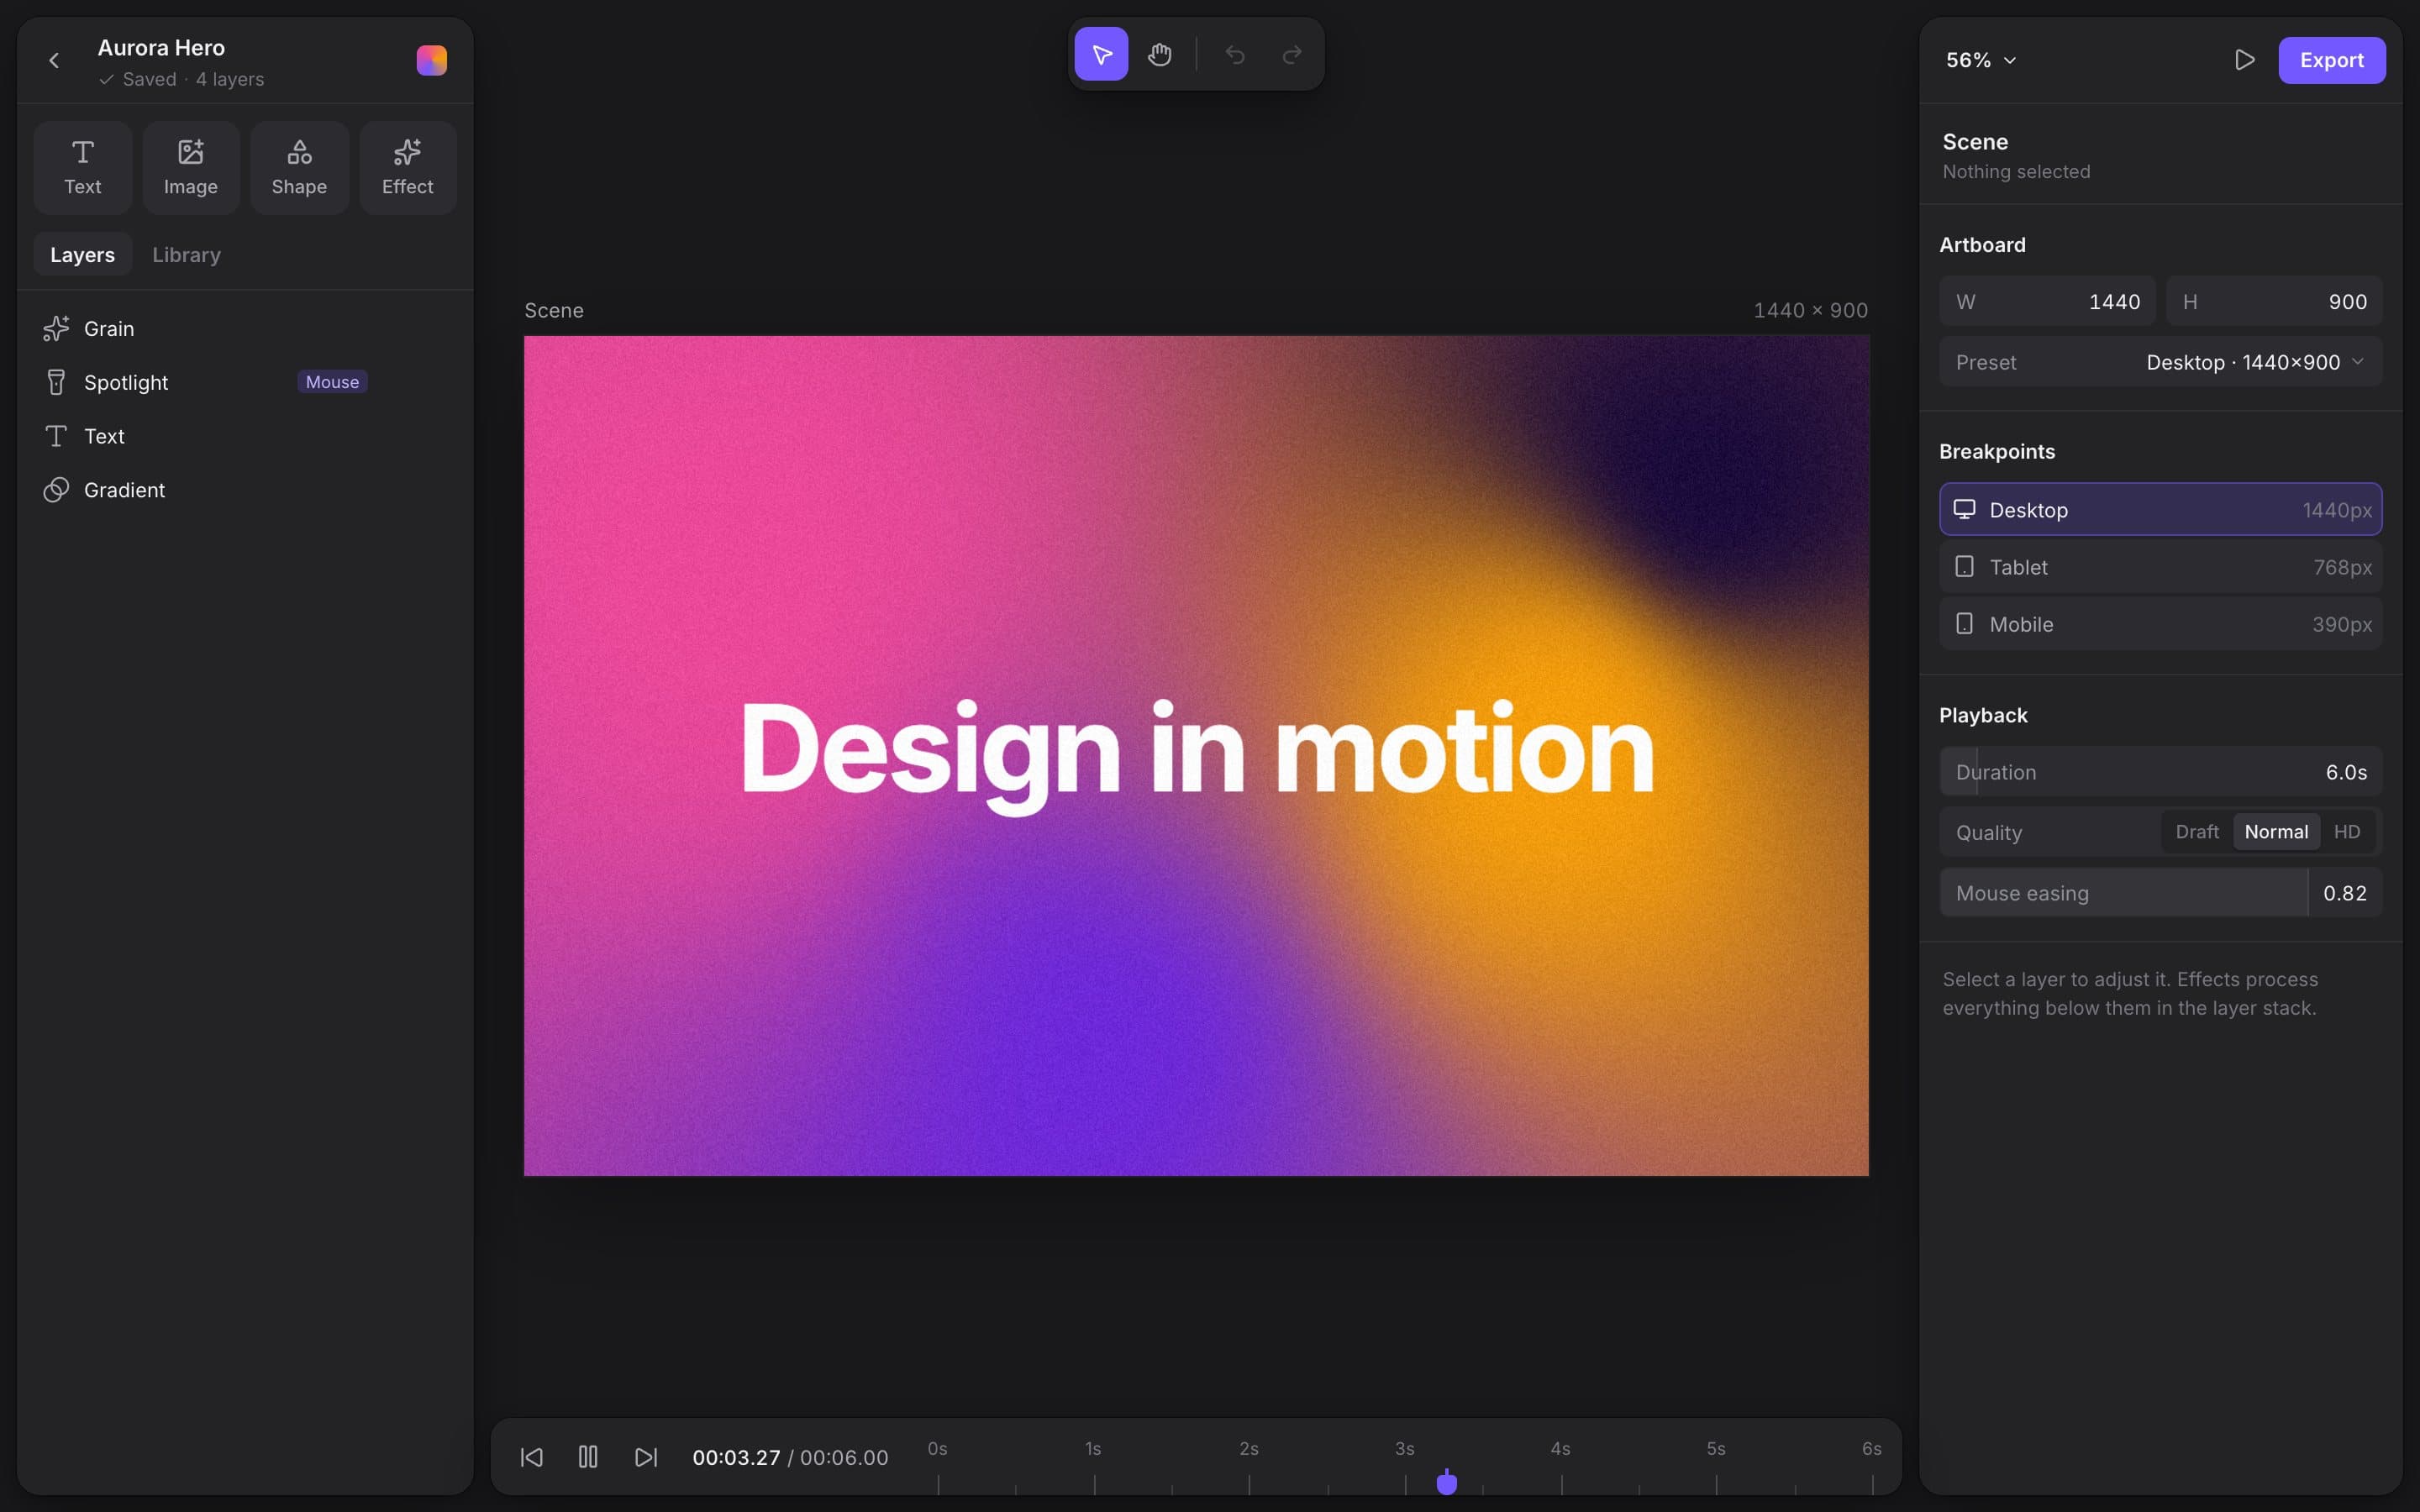Click the 1s mark on the timeline
This screenshot has width=2420, height=1512.
tap(1093, 1449)
